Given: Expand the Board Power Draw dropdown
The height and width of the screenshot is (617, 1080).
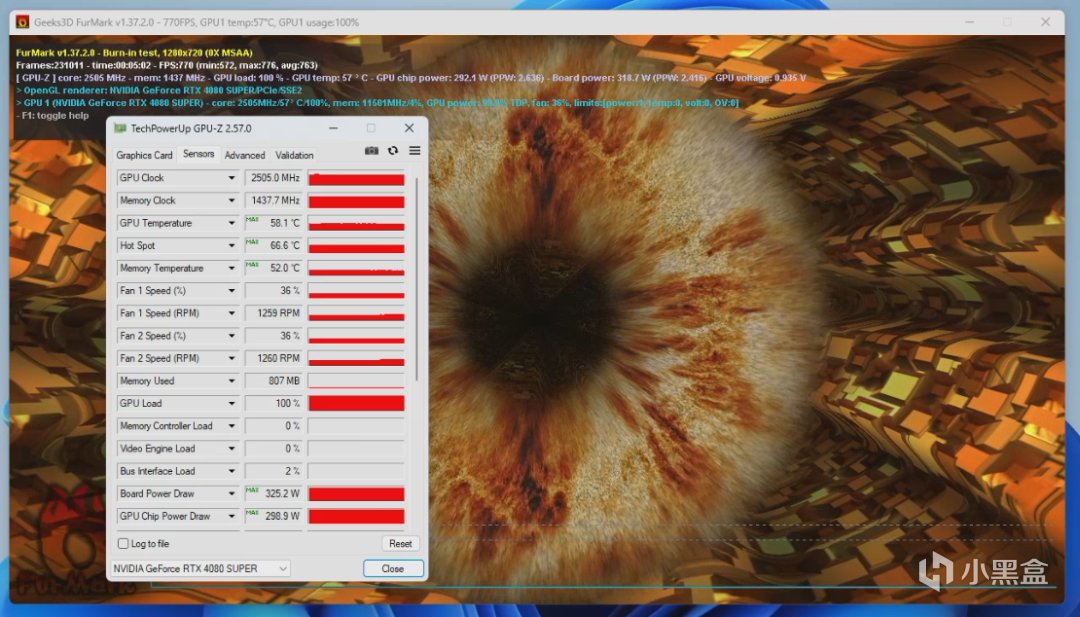Looking at the screenshot, I should tap(231, 494).
